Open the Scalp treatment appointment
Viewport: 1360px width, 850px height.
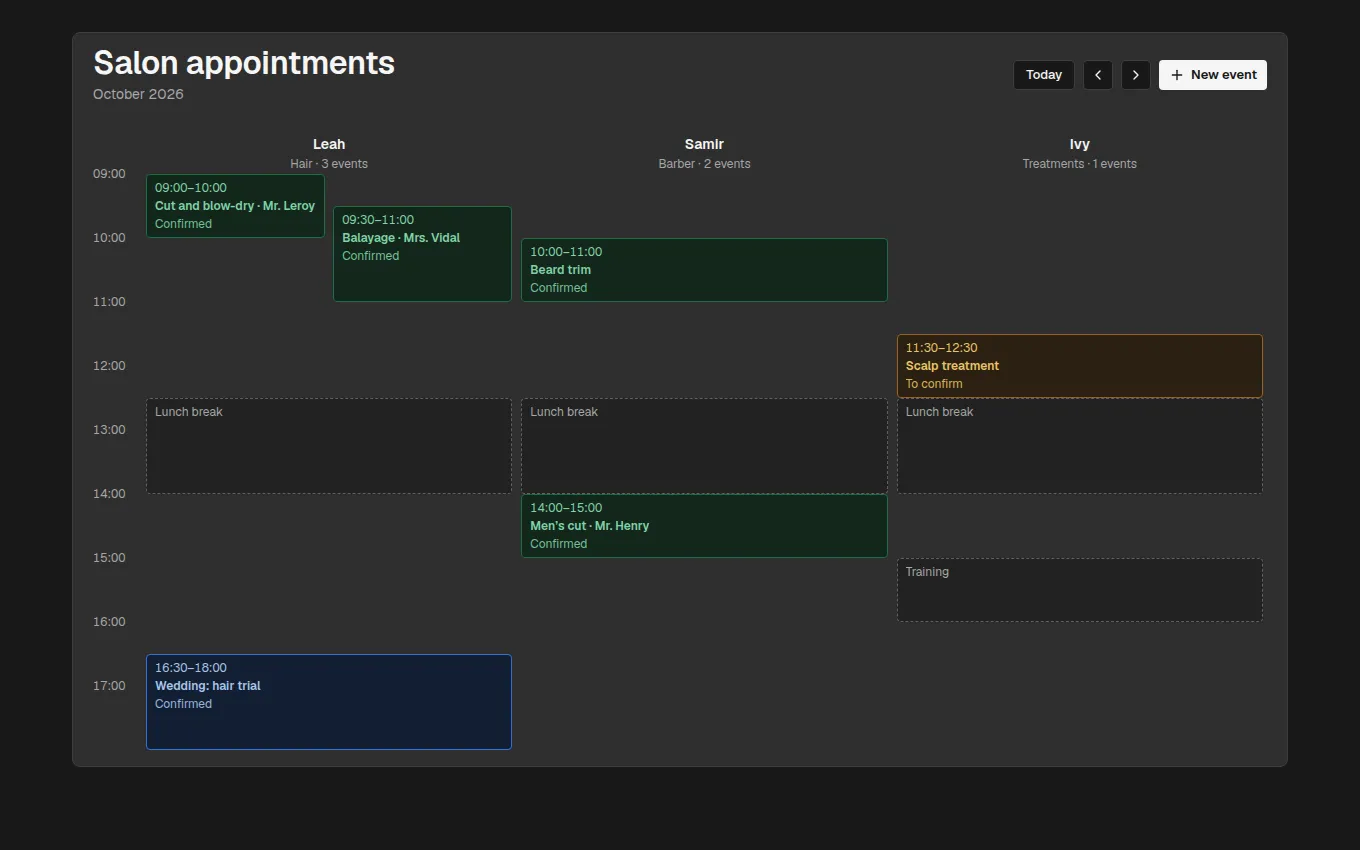[1080, 366]
